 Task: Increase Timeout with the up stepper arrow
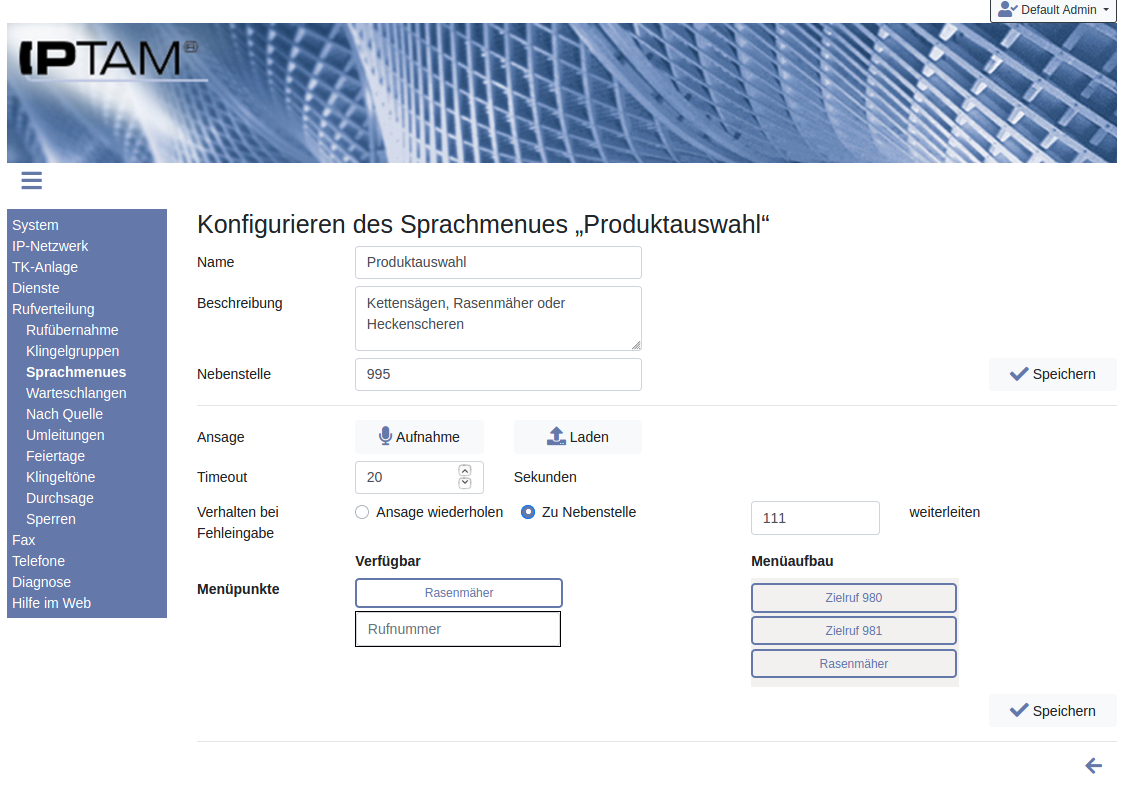click(x=464, y=470)
